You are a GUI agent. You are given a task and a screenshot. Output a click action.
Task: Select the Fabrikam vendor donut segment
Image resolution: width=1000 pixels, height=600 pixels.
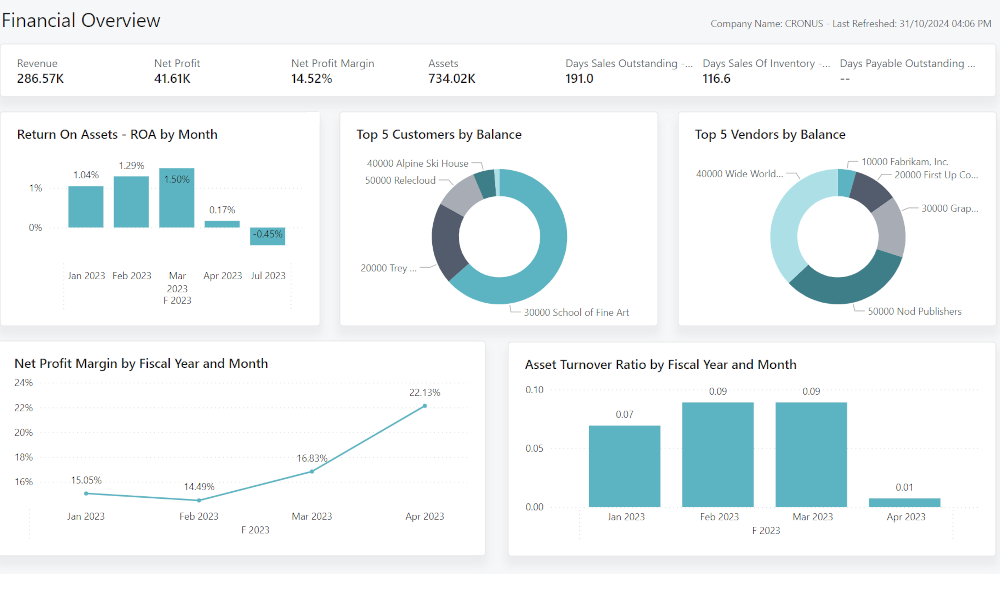pos(846,182)
